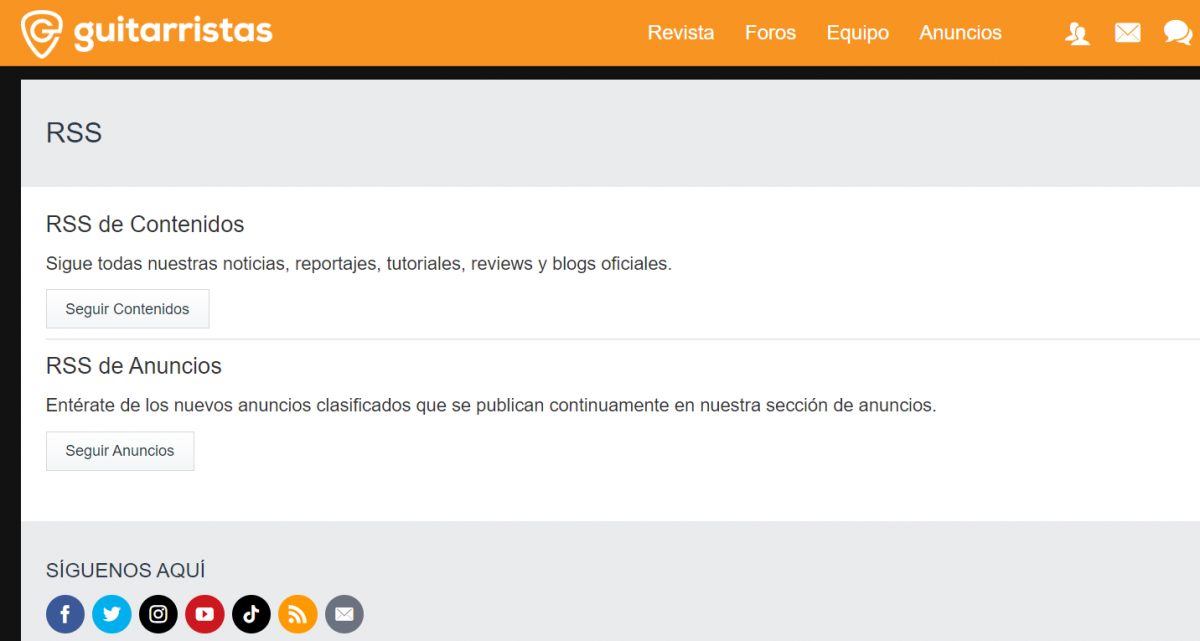This screenshot has width=1200, height=641.
Task: Click the SÍGUENOS AQUÍ heading
Action: click(x=126, y=570)
